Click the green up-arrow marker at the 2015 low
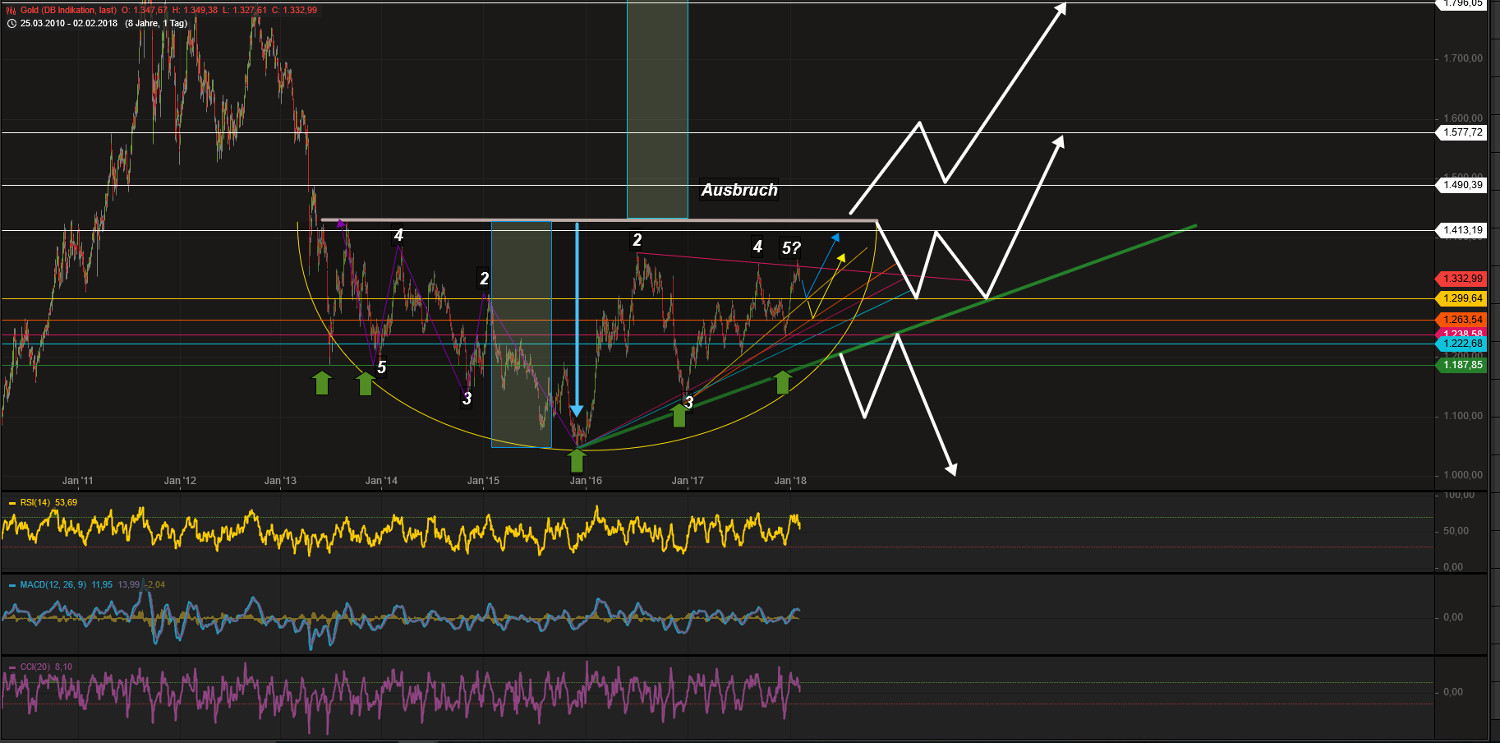Image resolution: width=1500 pixels, height=743 pixels. (576, 459)
